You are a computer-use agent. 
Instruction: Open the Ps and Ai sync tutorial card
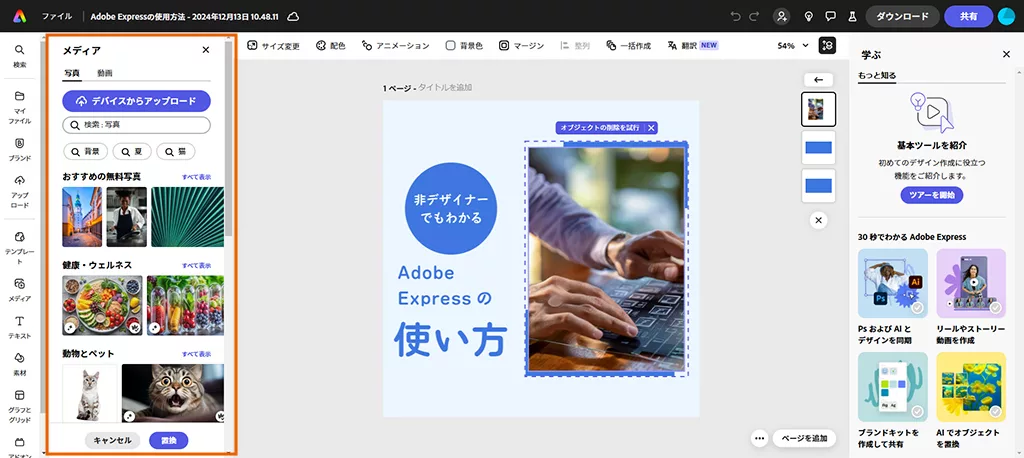(x=893, y=297)
